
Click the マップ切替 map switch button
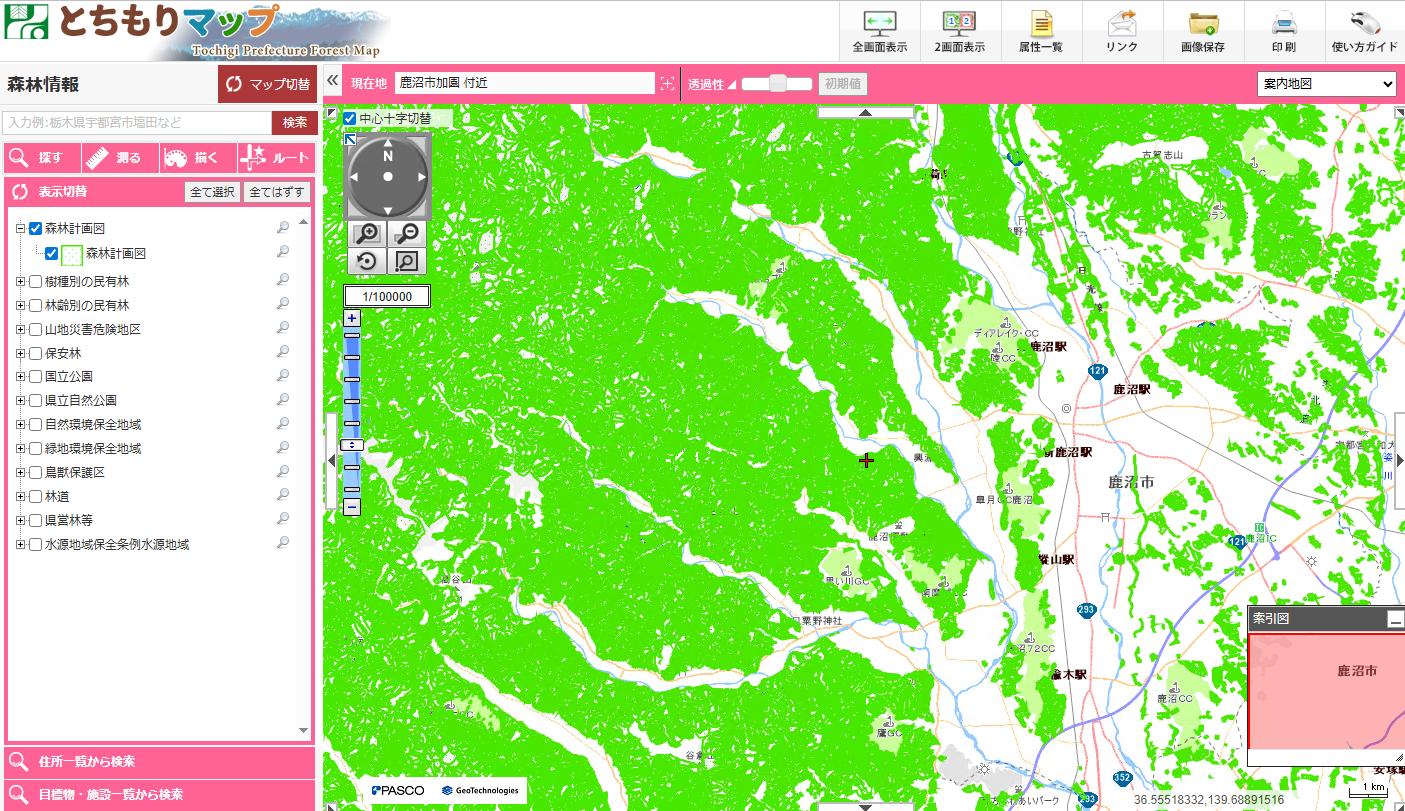[267, 84]
